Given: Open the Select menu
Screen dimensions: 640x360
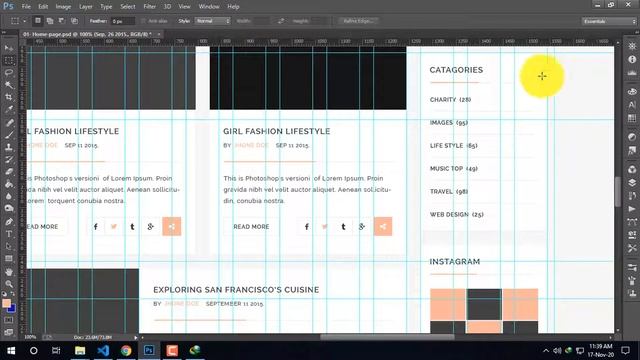Looking at the screenshot, I should 127,7.
